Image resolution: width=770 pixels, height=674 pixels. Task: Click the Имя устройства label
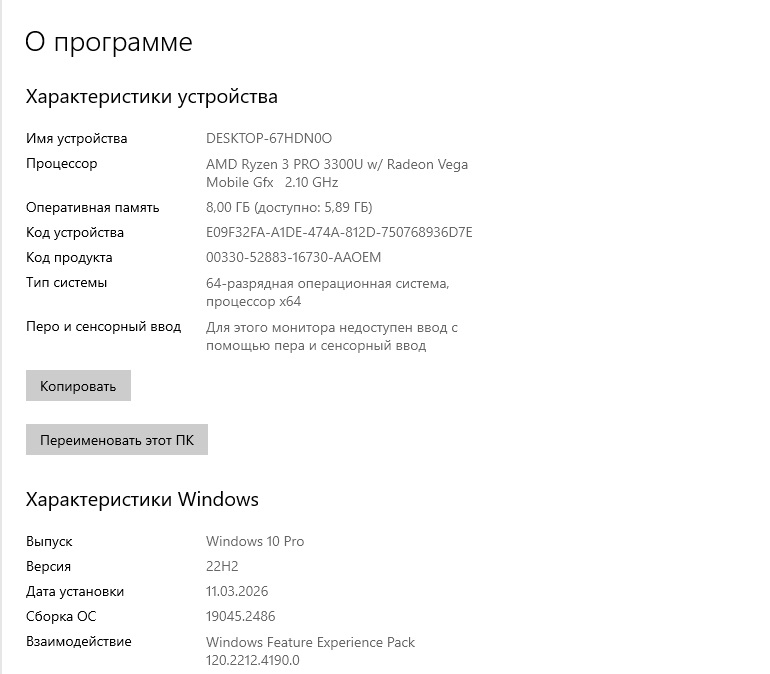(76, 138)
